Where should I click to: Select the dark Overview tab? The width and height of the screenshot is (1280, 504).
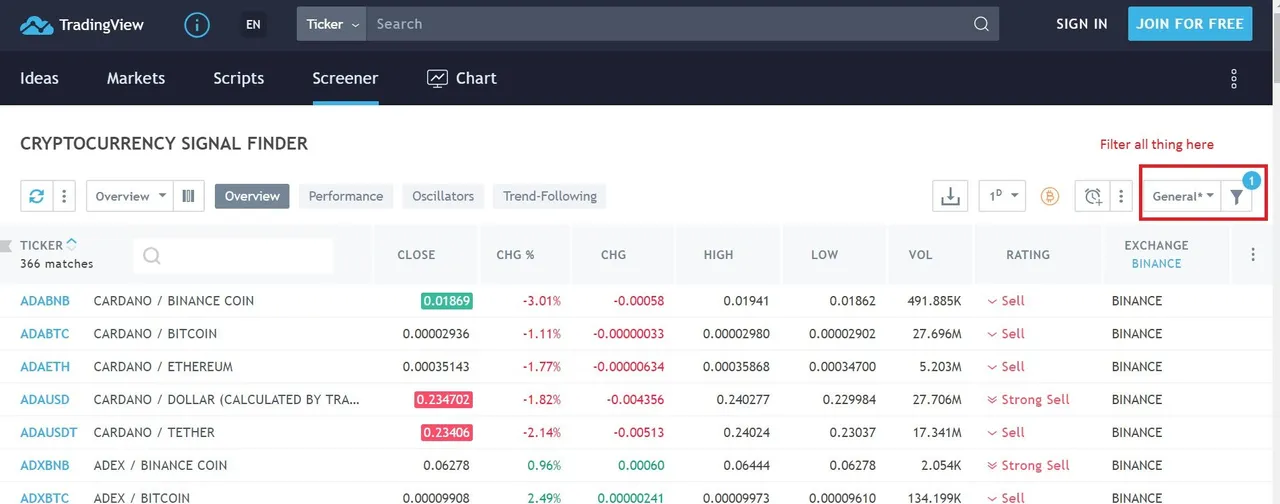click(x=252, y=196)
